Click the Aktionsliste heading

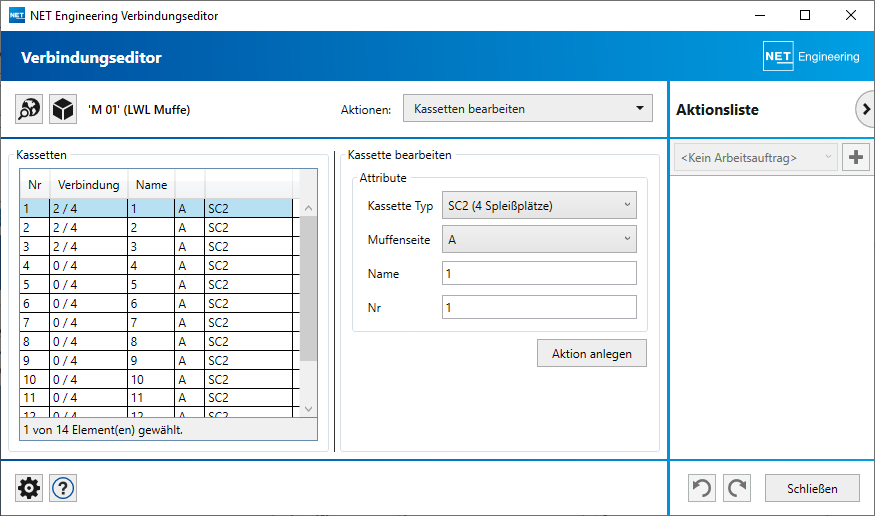pyautogui.click(x=717, y=110)
